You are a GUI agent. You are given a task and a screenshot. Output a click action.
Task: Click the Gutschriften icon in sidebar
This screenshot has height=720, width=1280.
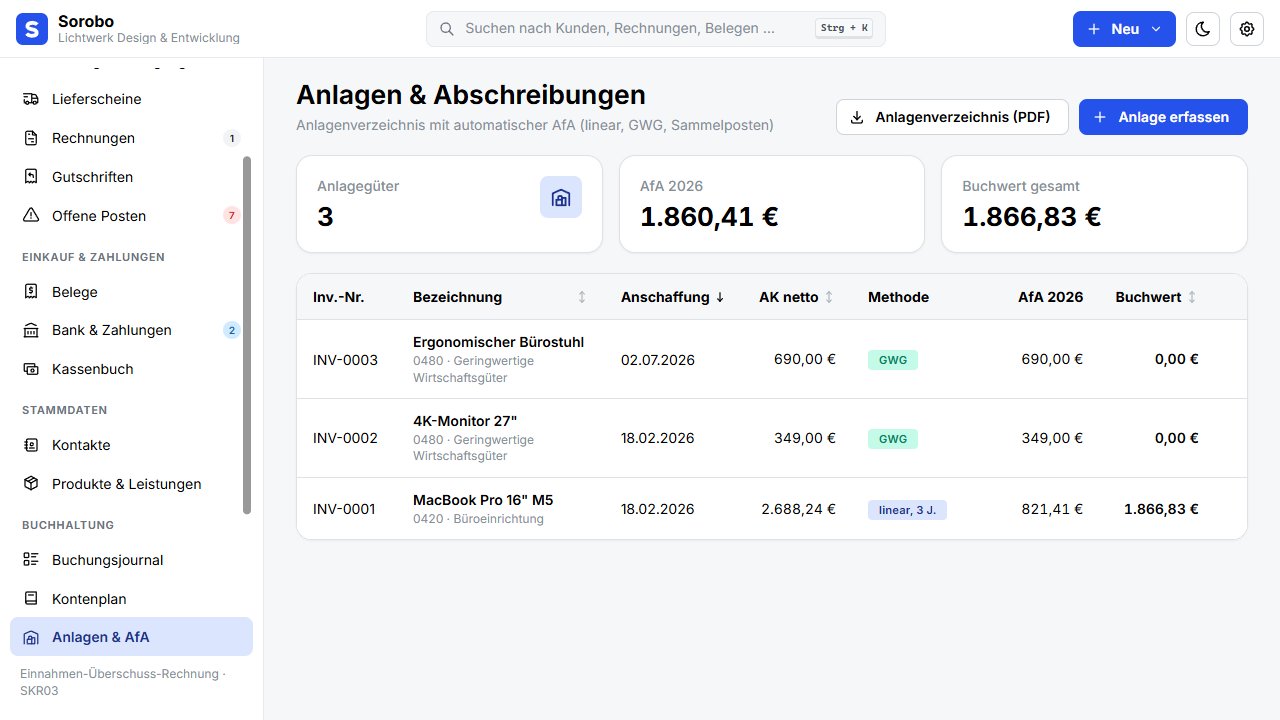pos(31,177)
